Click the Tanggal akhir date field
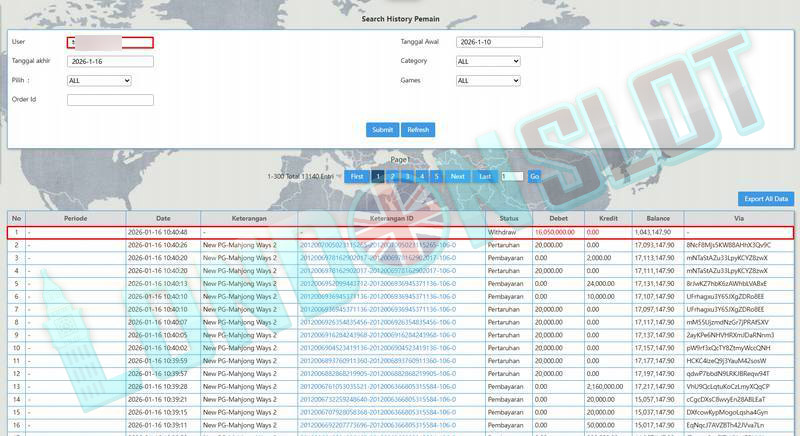Viewport: 800px width, 436px height. coord(110,61)
